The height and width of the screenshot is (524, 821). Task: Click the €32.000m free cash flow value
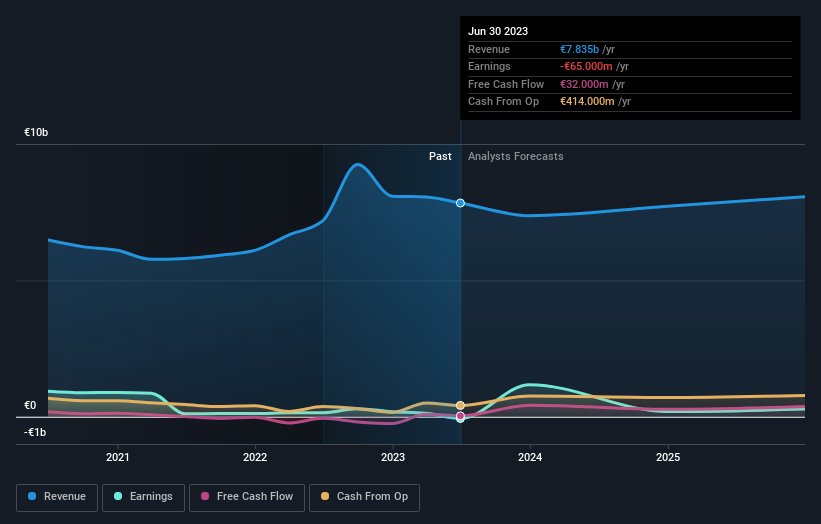[584, 84]
